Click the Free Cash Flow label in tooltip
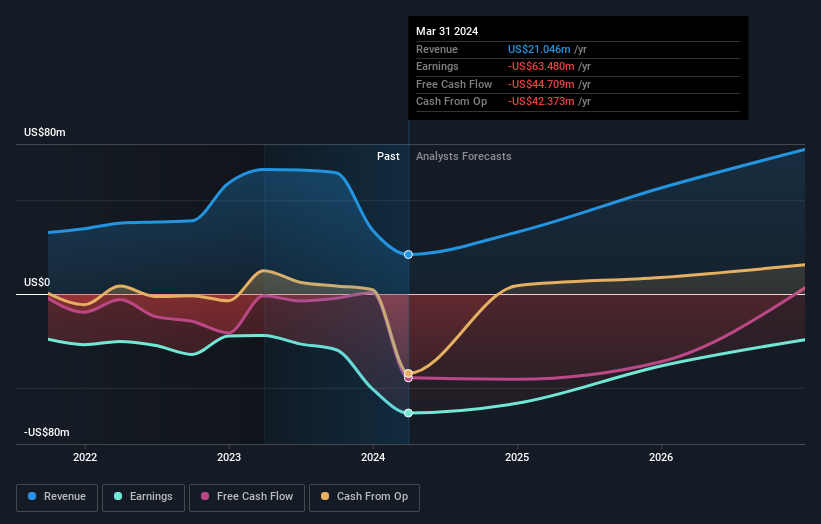The width and height of the screenshot is (821, 524). [454, 84]
